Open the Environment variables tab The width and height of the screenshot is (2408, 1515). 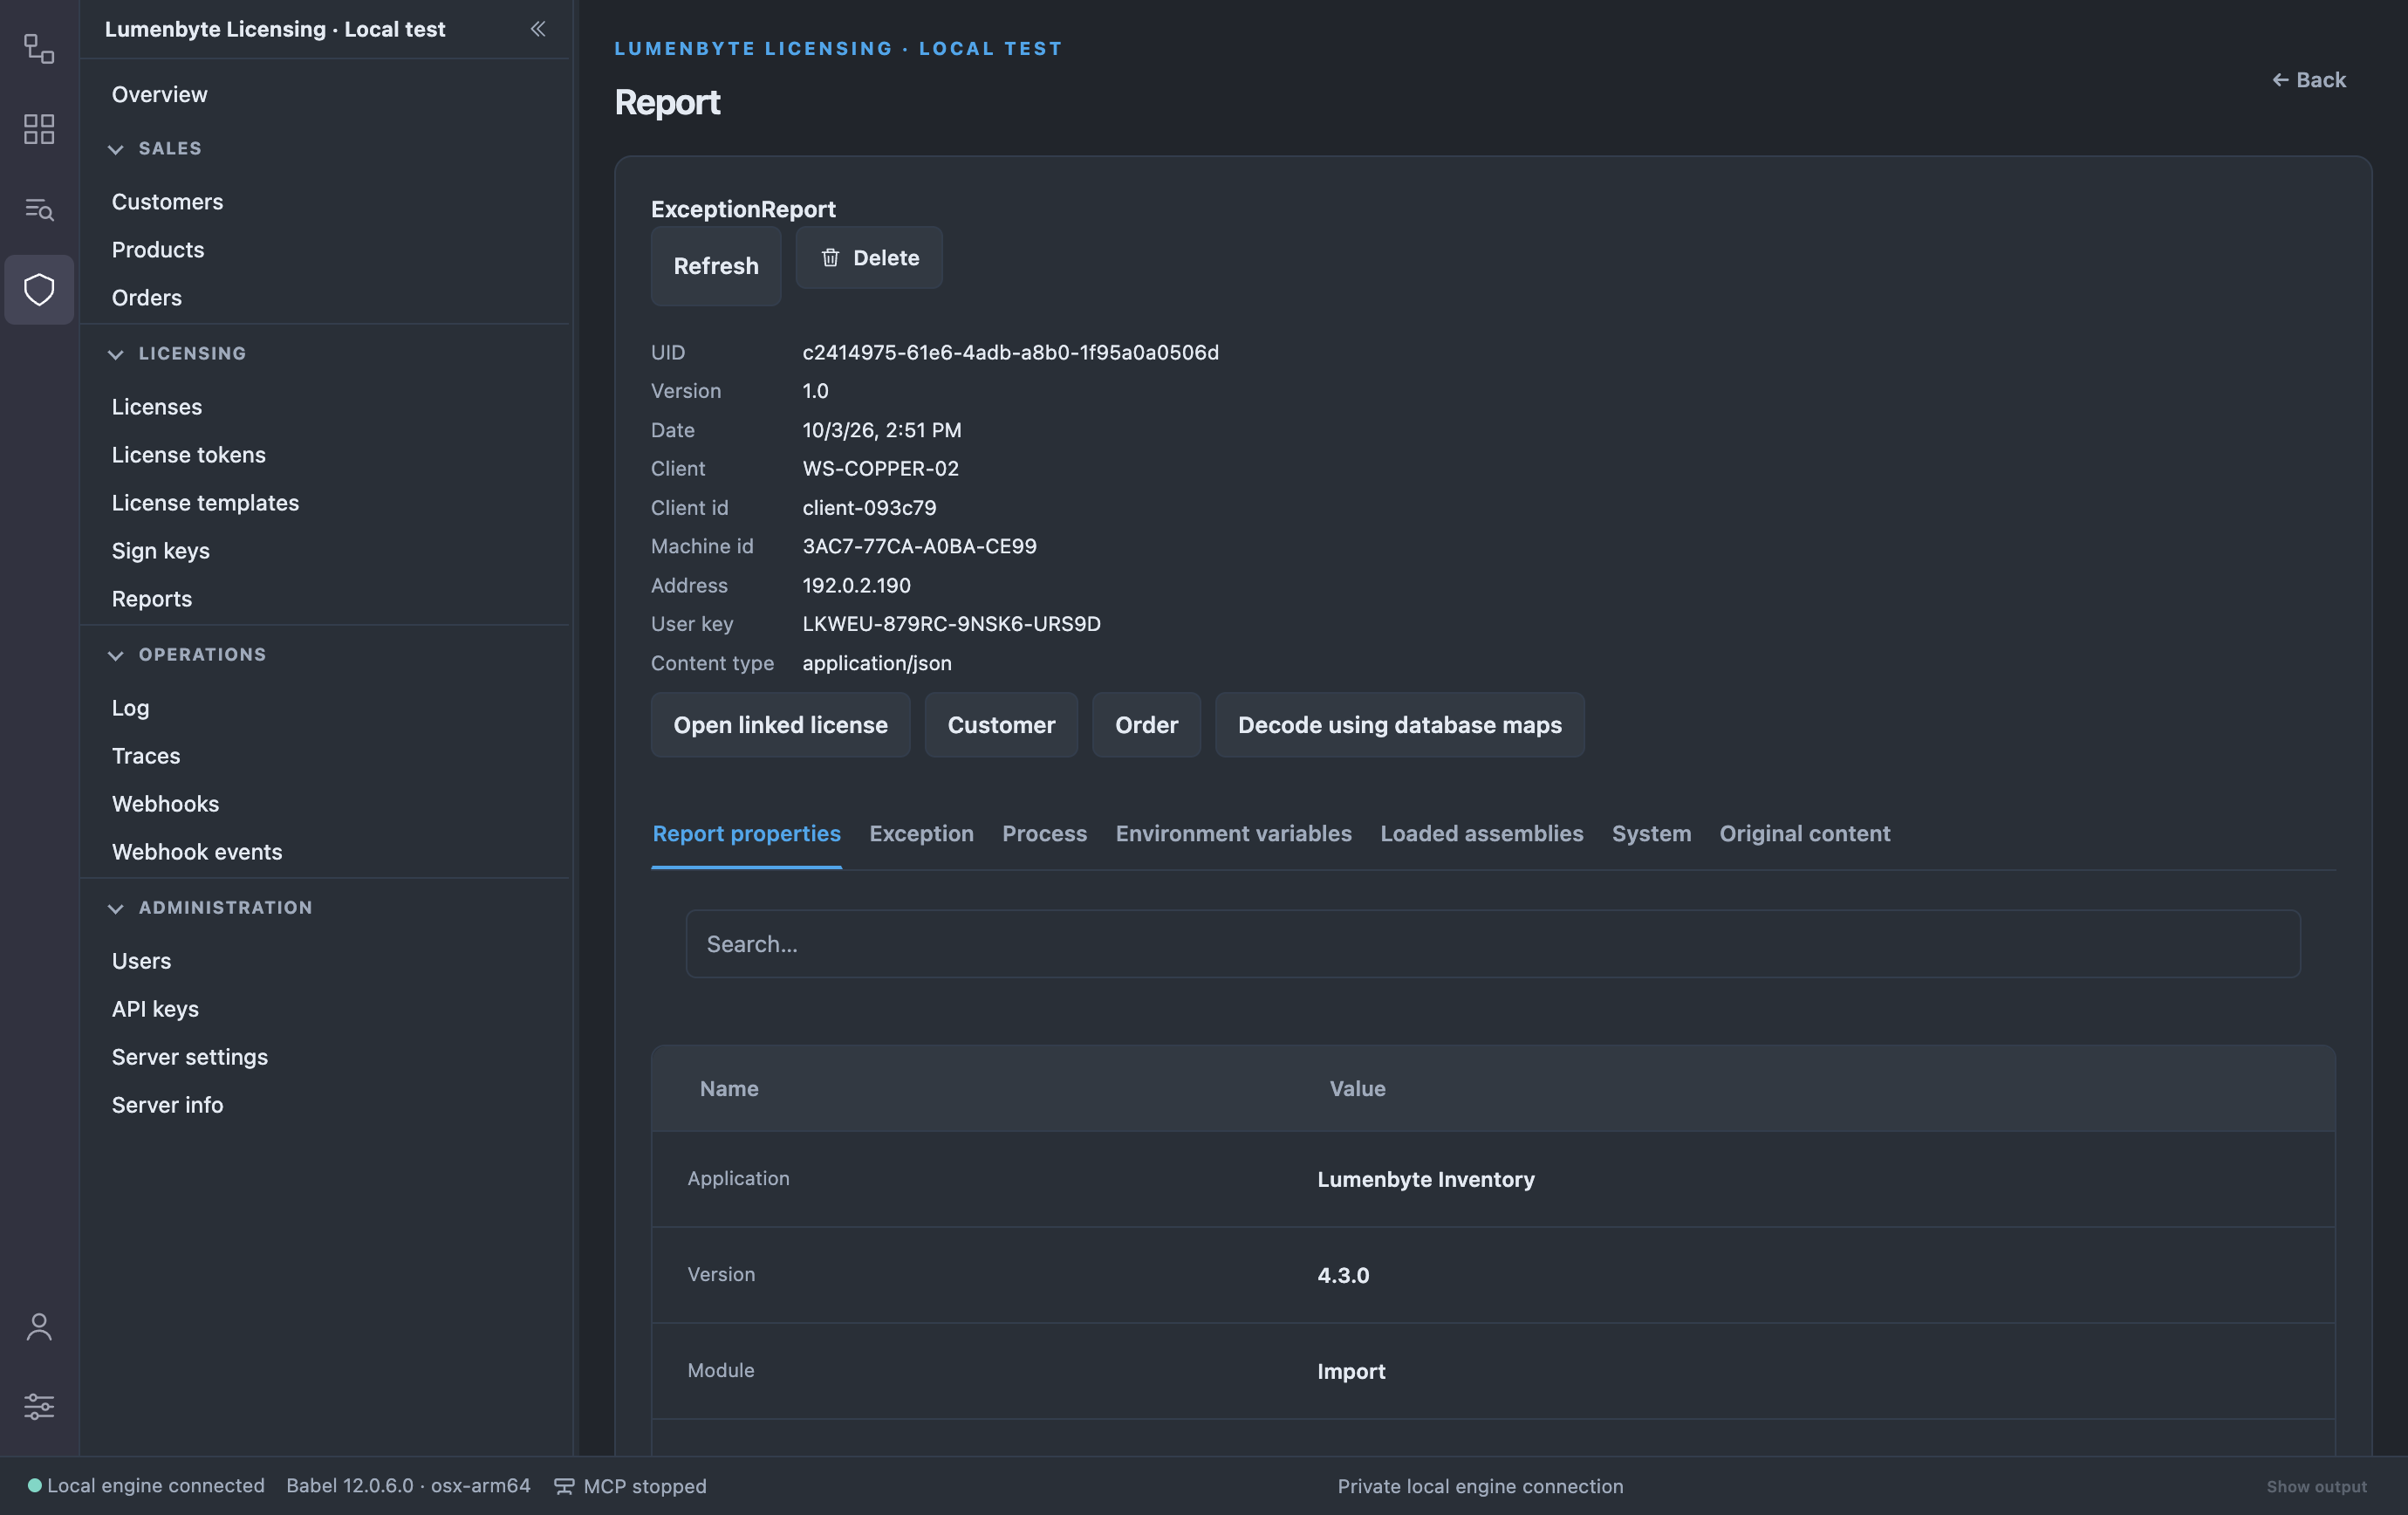[1233, 834]
